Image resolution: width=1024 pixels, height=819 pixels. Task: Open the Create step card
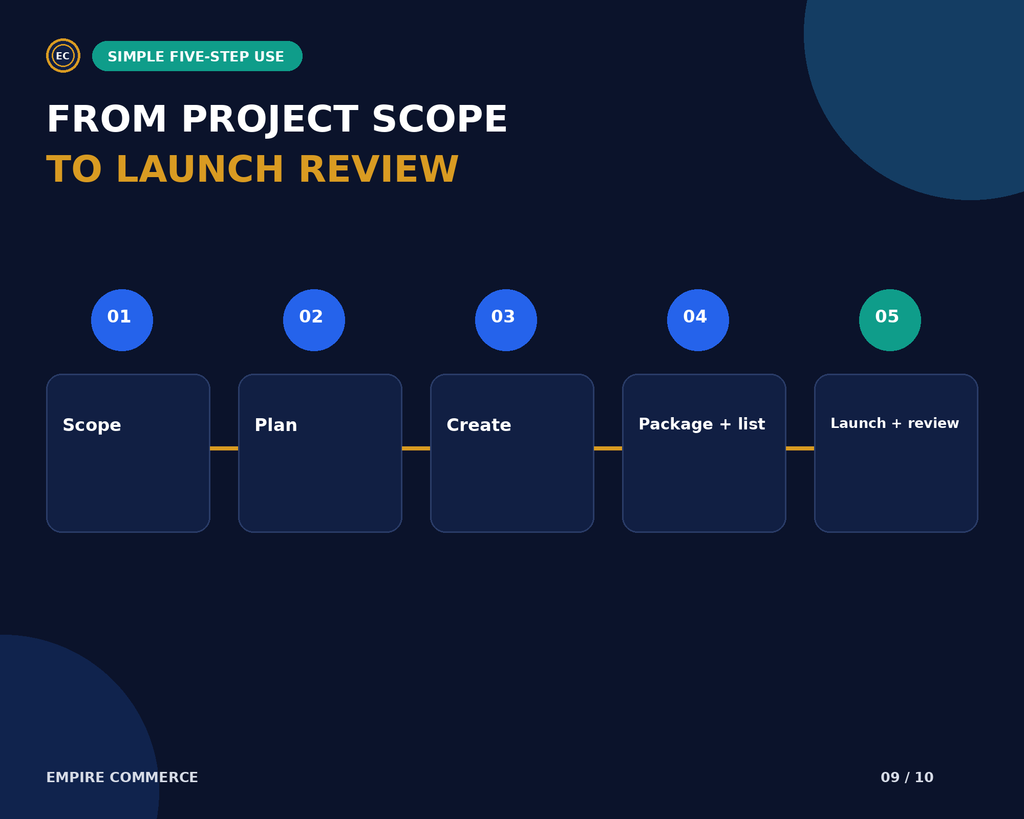coord(512,453)
